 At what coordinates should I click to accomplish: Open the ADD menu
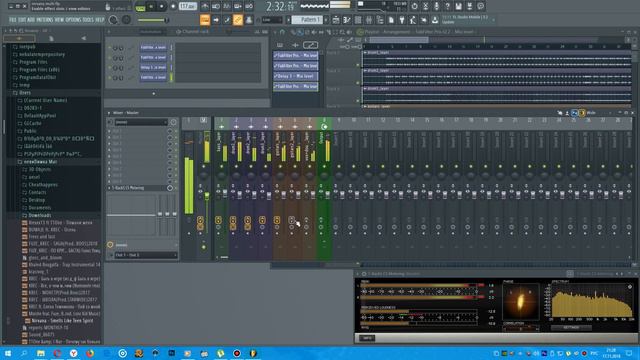31,20
